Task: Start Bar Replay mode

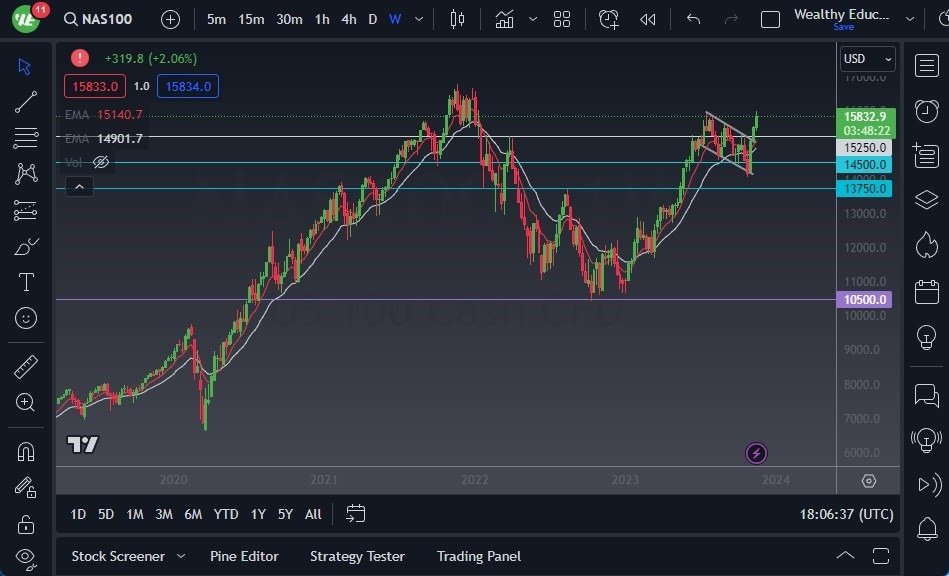Action: tap(647, 18)
